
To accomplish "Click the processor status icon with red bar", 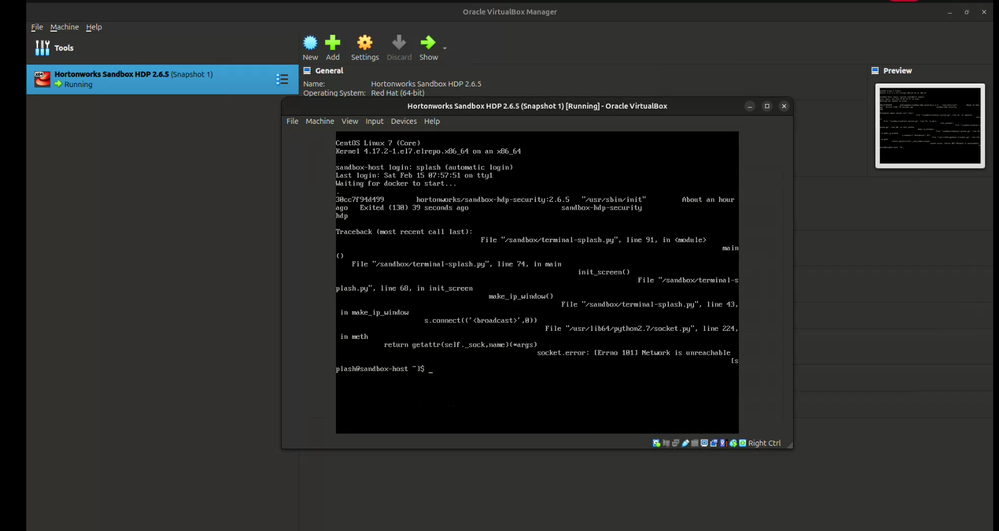I will point(724,443).
